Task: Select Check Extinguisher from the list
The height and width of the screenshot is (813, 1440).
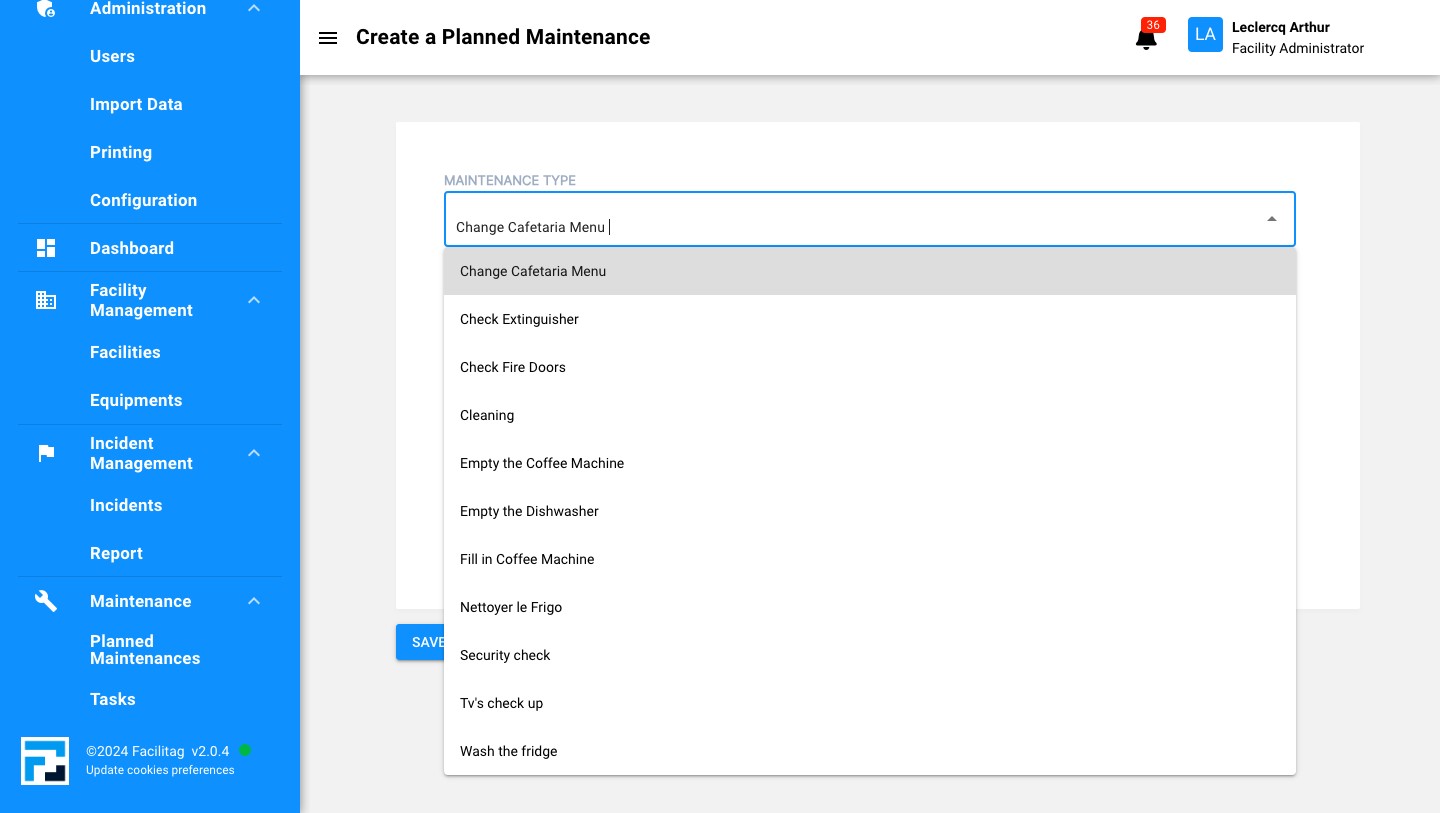Action: pyautogui.click(x=519, y=319)
